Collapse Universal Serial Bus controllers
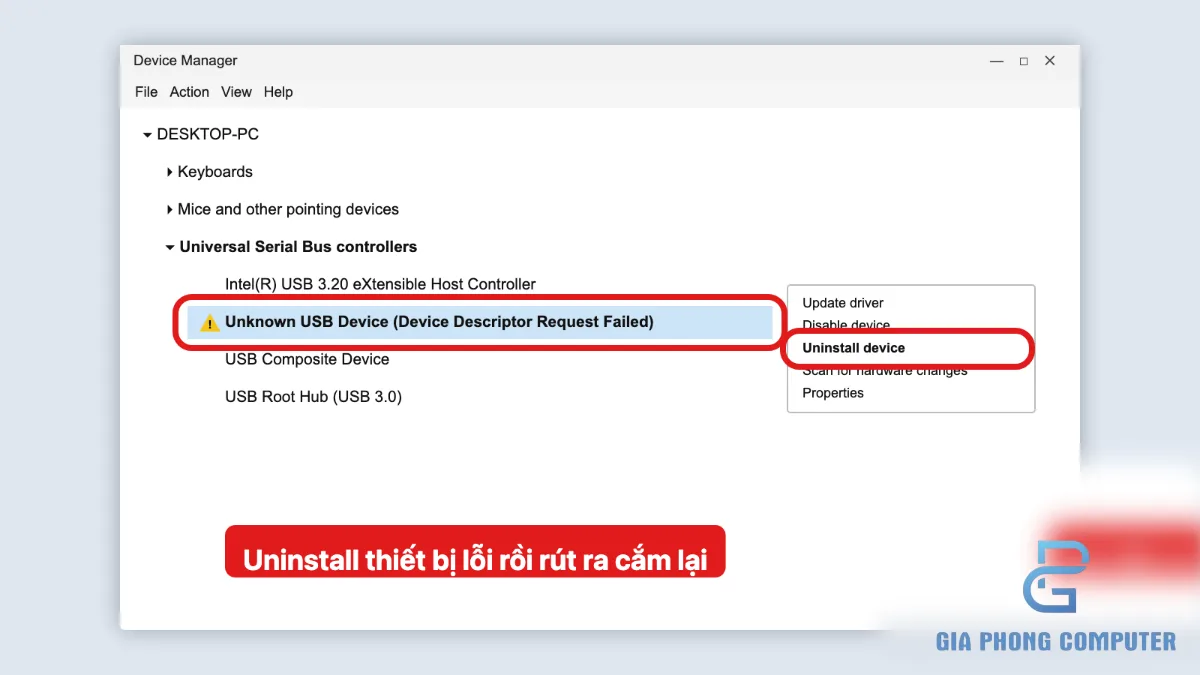 170,247
